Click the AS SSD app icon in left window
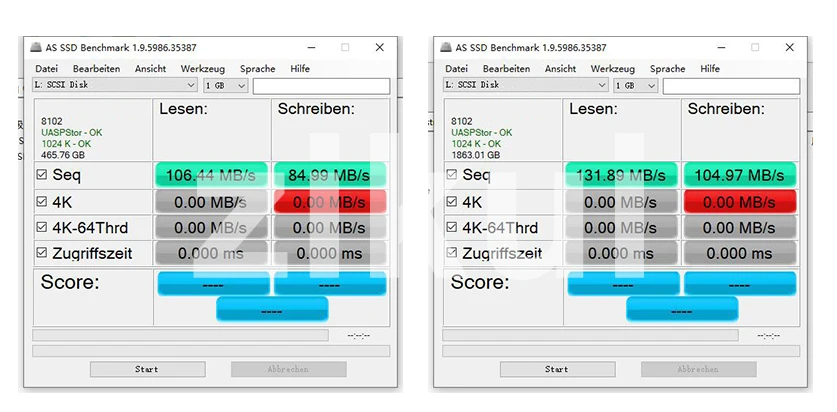 [x=36, y=47]
